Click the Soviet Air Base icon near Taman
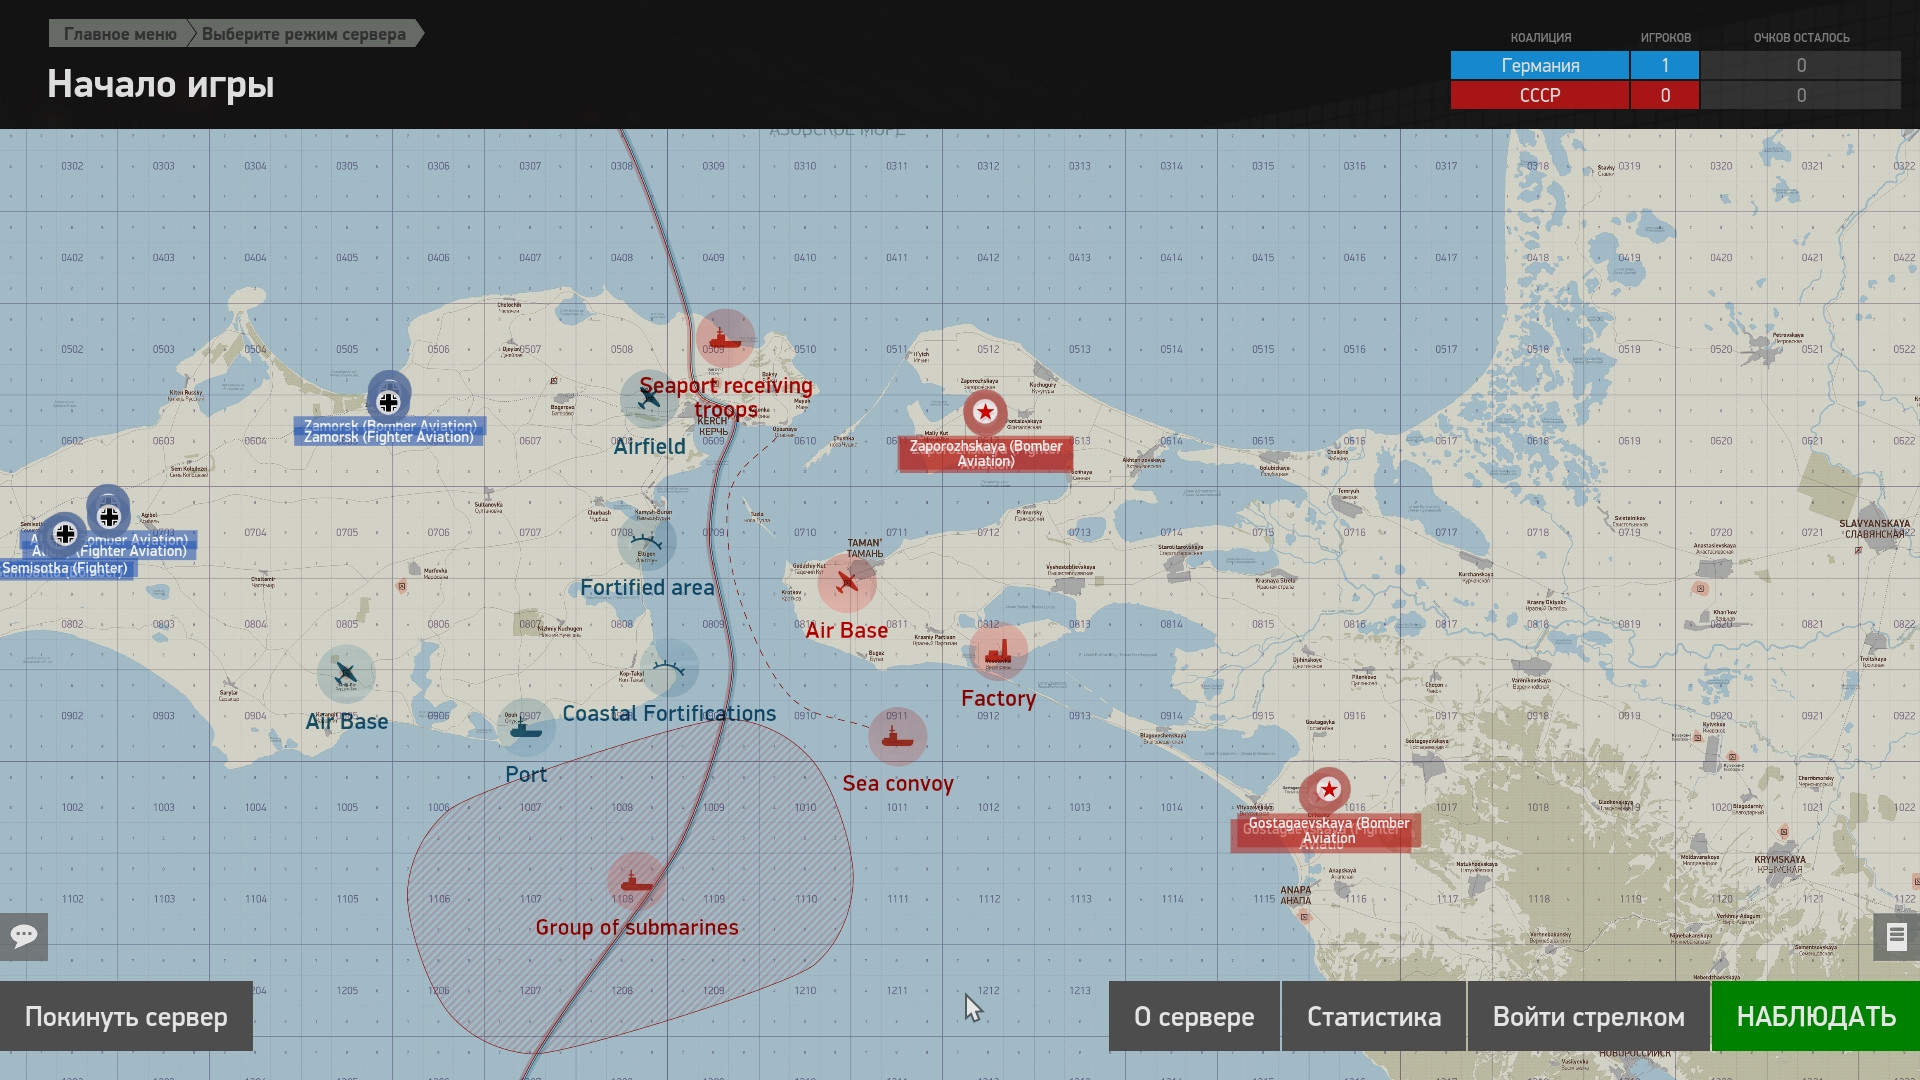Viewport: 1920px width, 1080px height. [x=847, y=582]
